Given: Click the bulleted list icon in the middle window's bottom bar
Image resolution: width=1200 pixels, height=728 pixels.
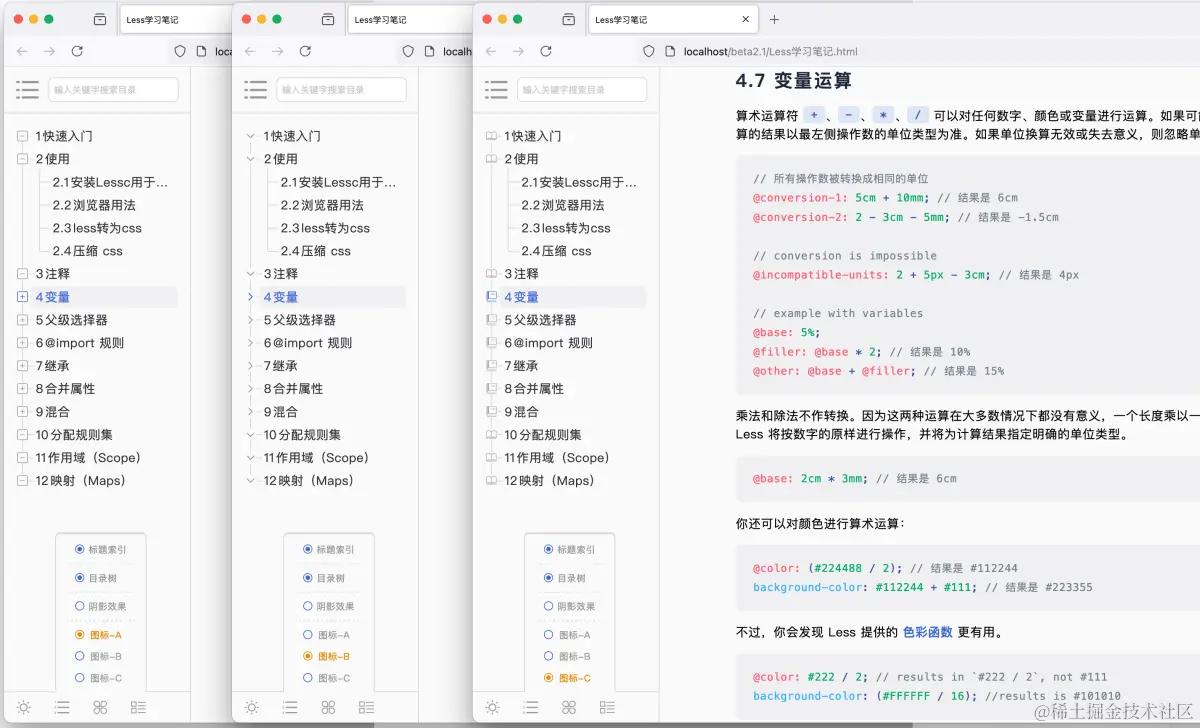Looking at the screenshot, I should coord(290,707).
